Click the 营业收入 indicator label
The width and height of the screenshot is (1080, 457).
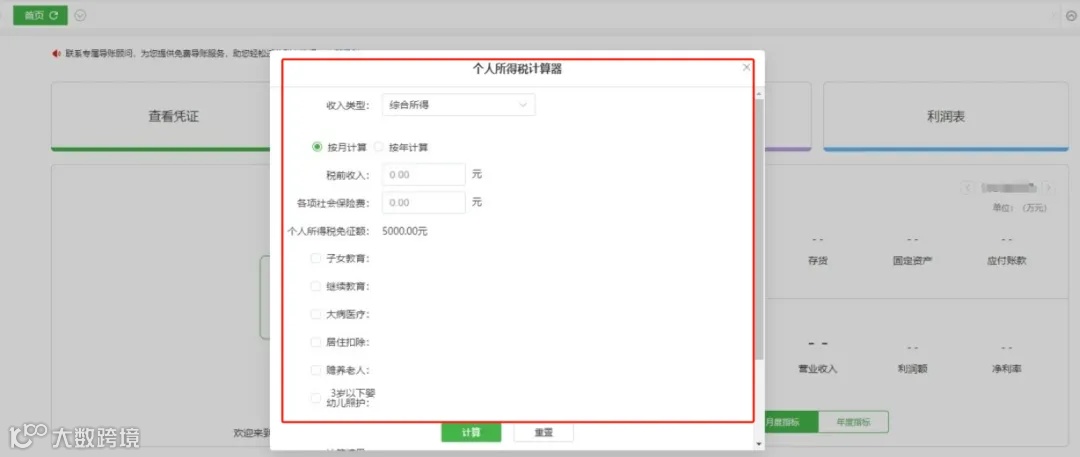pos(818,369)
